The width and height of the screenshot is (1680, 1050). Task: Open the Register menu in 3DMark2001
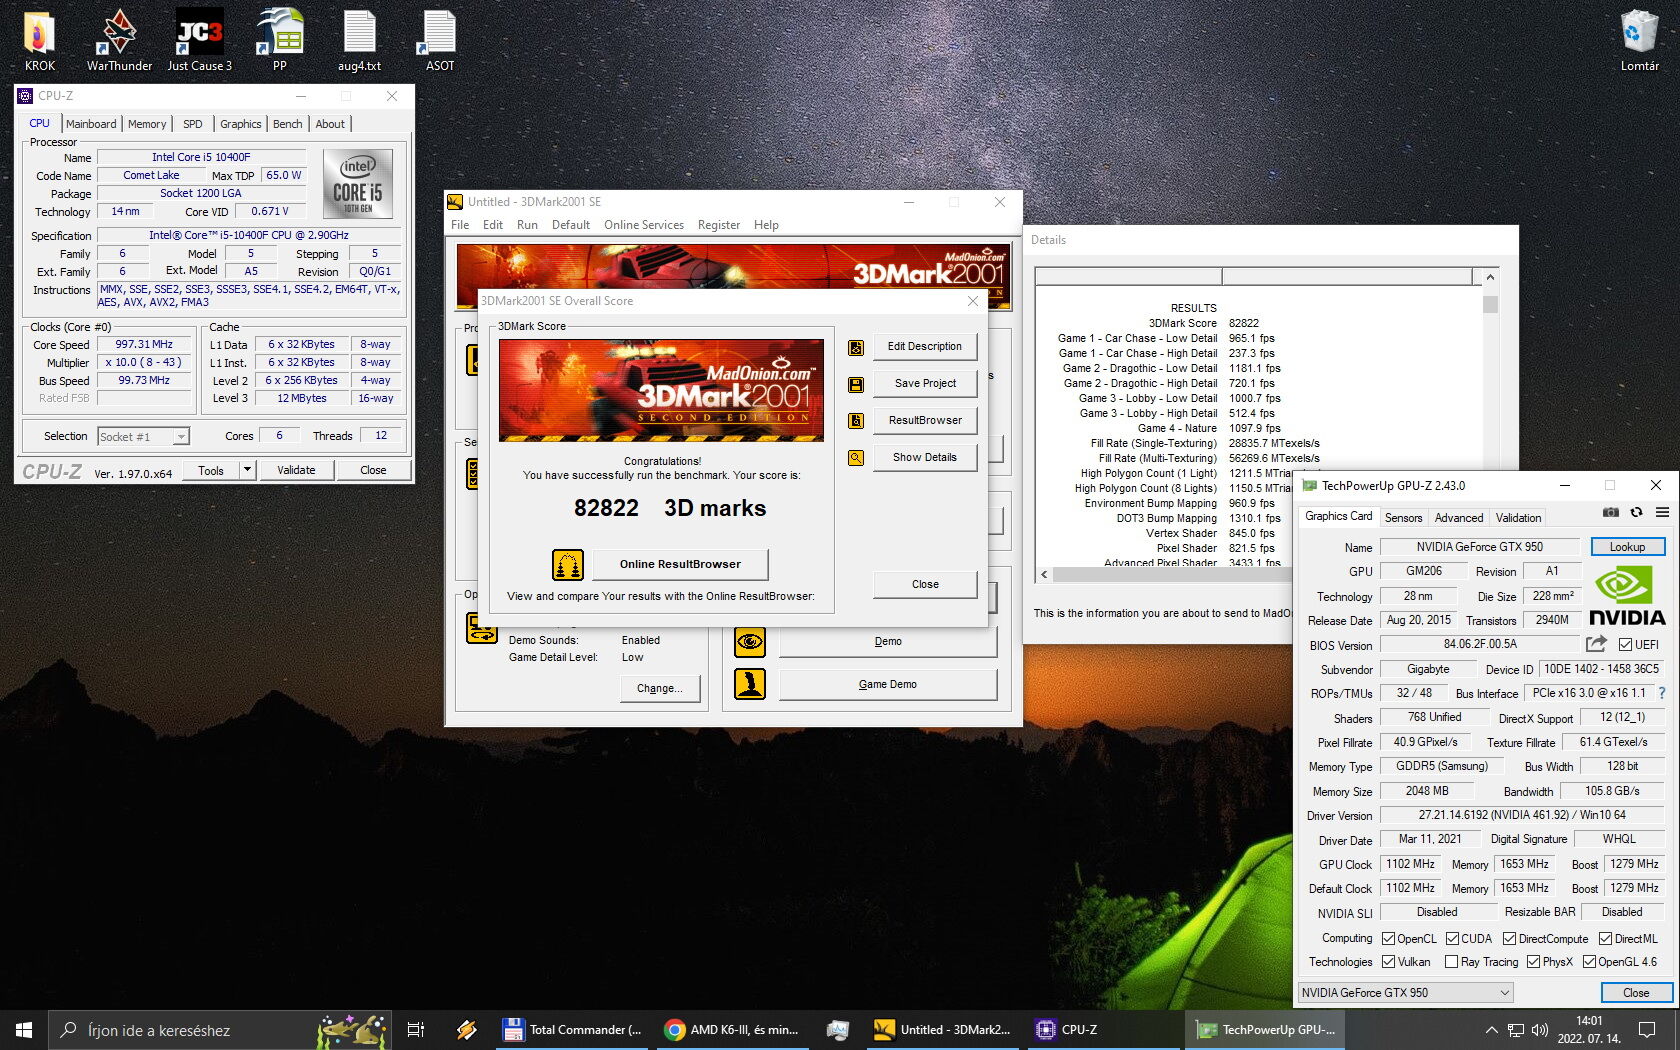coord(719,225)
